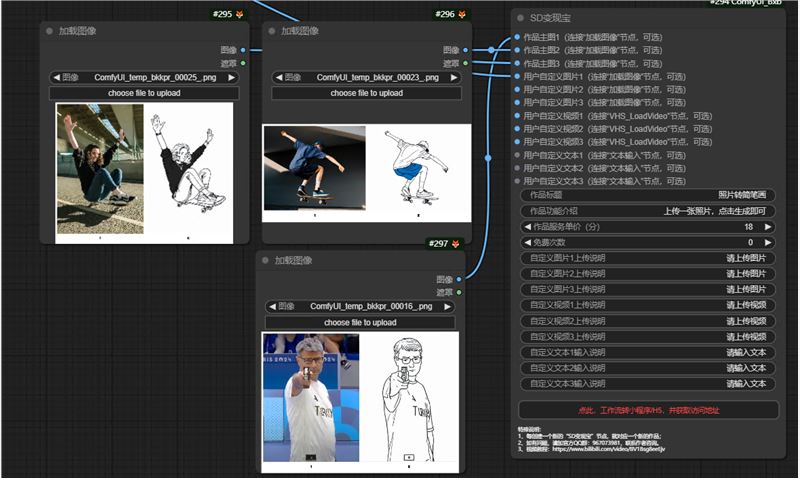Open the bilibili.com video tutorial link
Viewport: 800px width, 478px height.
pyautogui.click(x=609, y=449)
